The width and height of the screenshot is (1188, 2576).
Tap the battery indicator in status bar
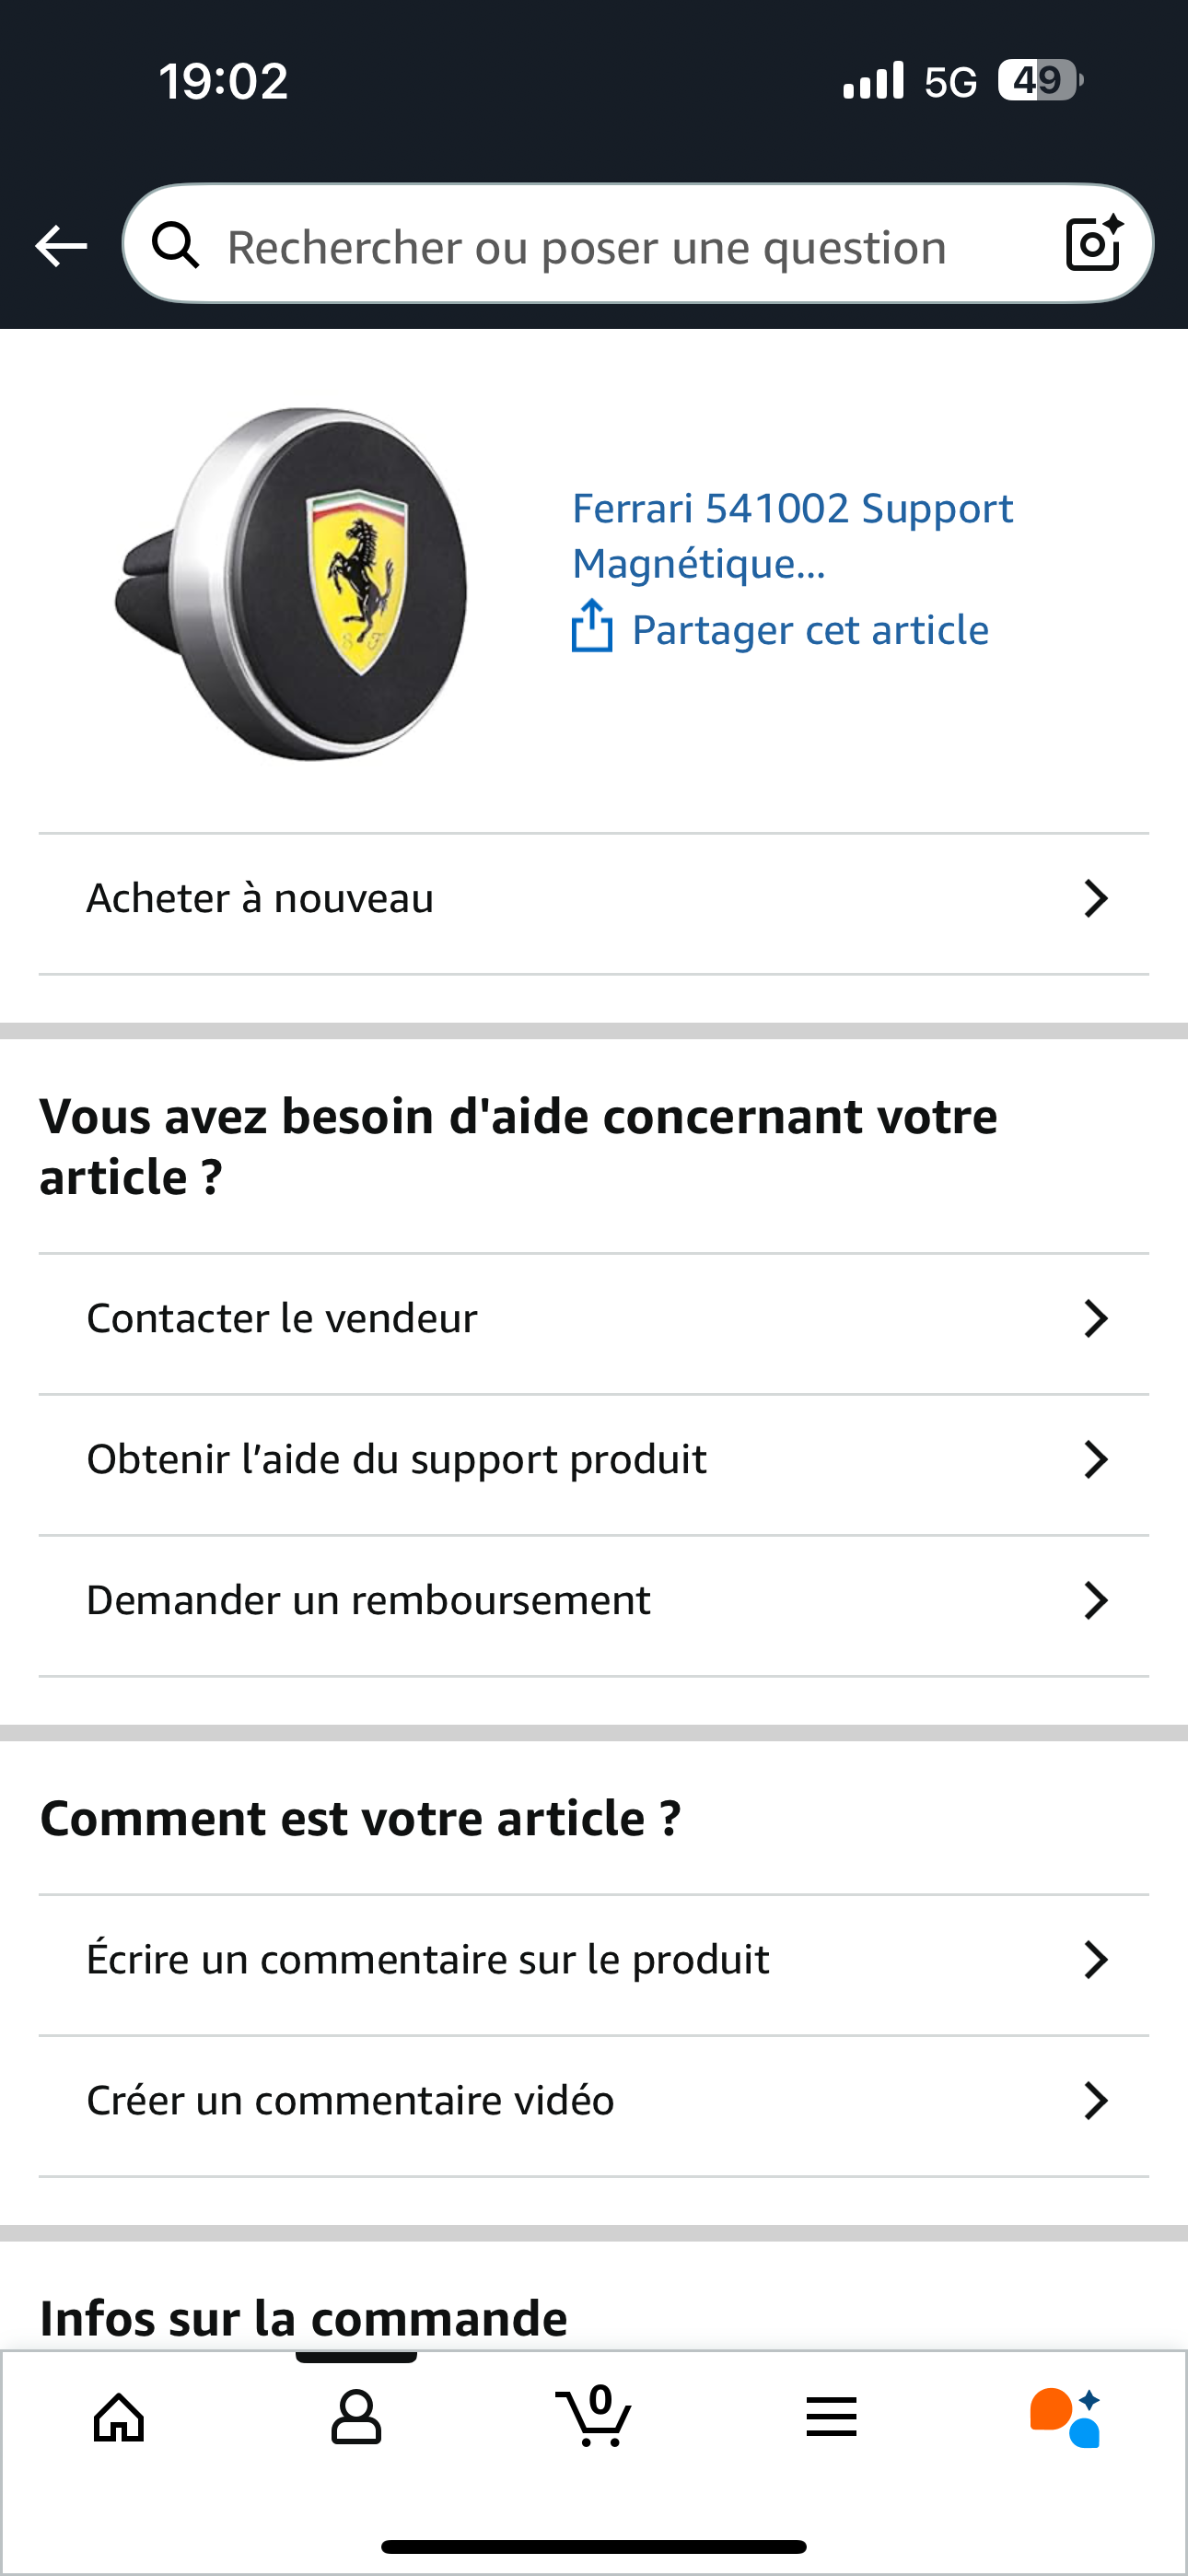[1040, 80]
